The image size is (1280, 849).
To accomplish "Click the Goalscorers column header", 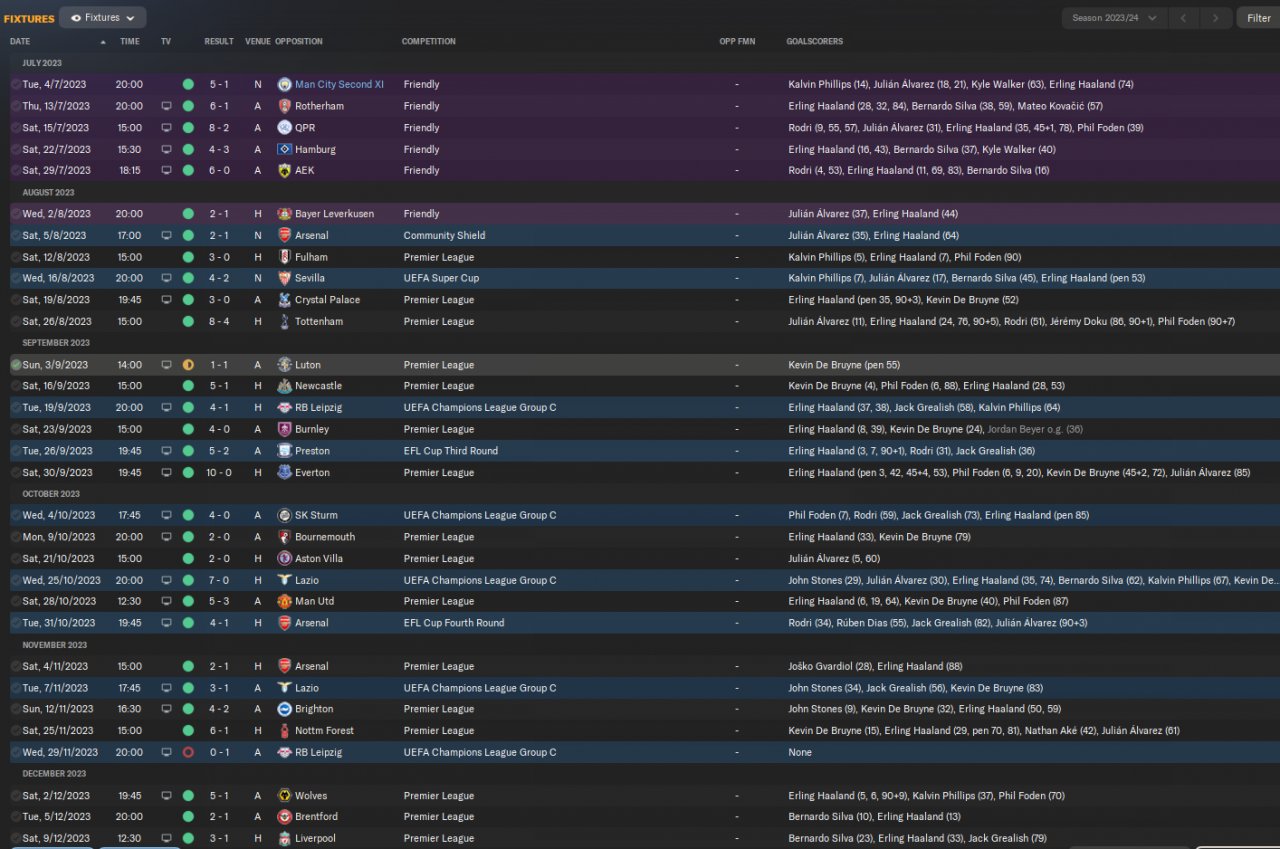I will click(815, 42).
